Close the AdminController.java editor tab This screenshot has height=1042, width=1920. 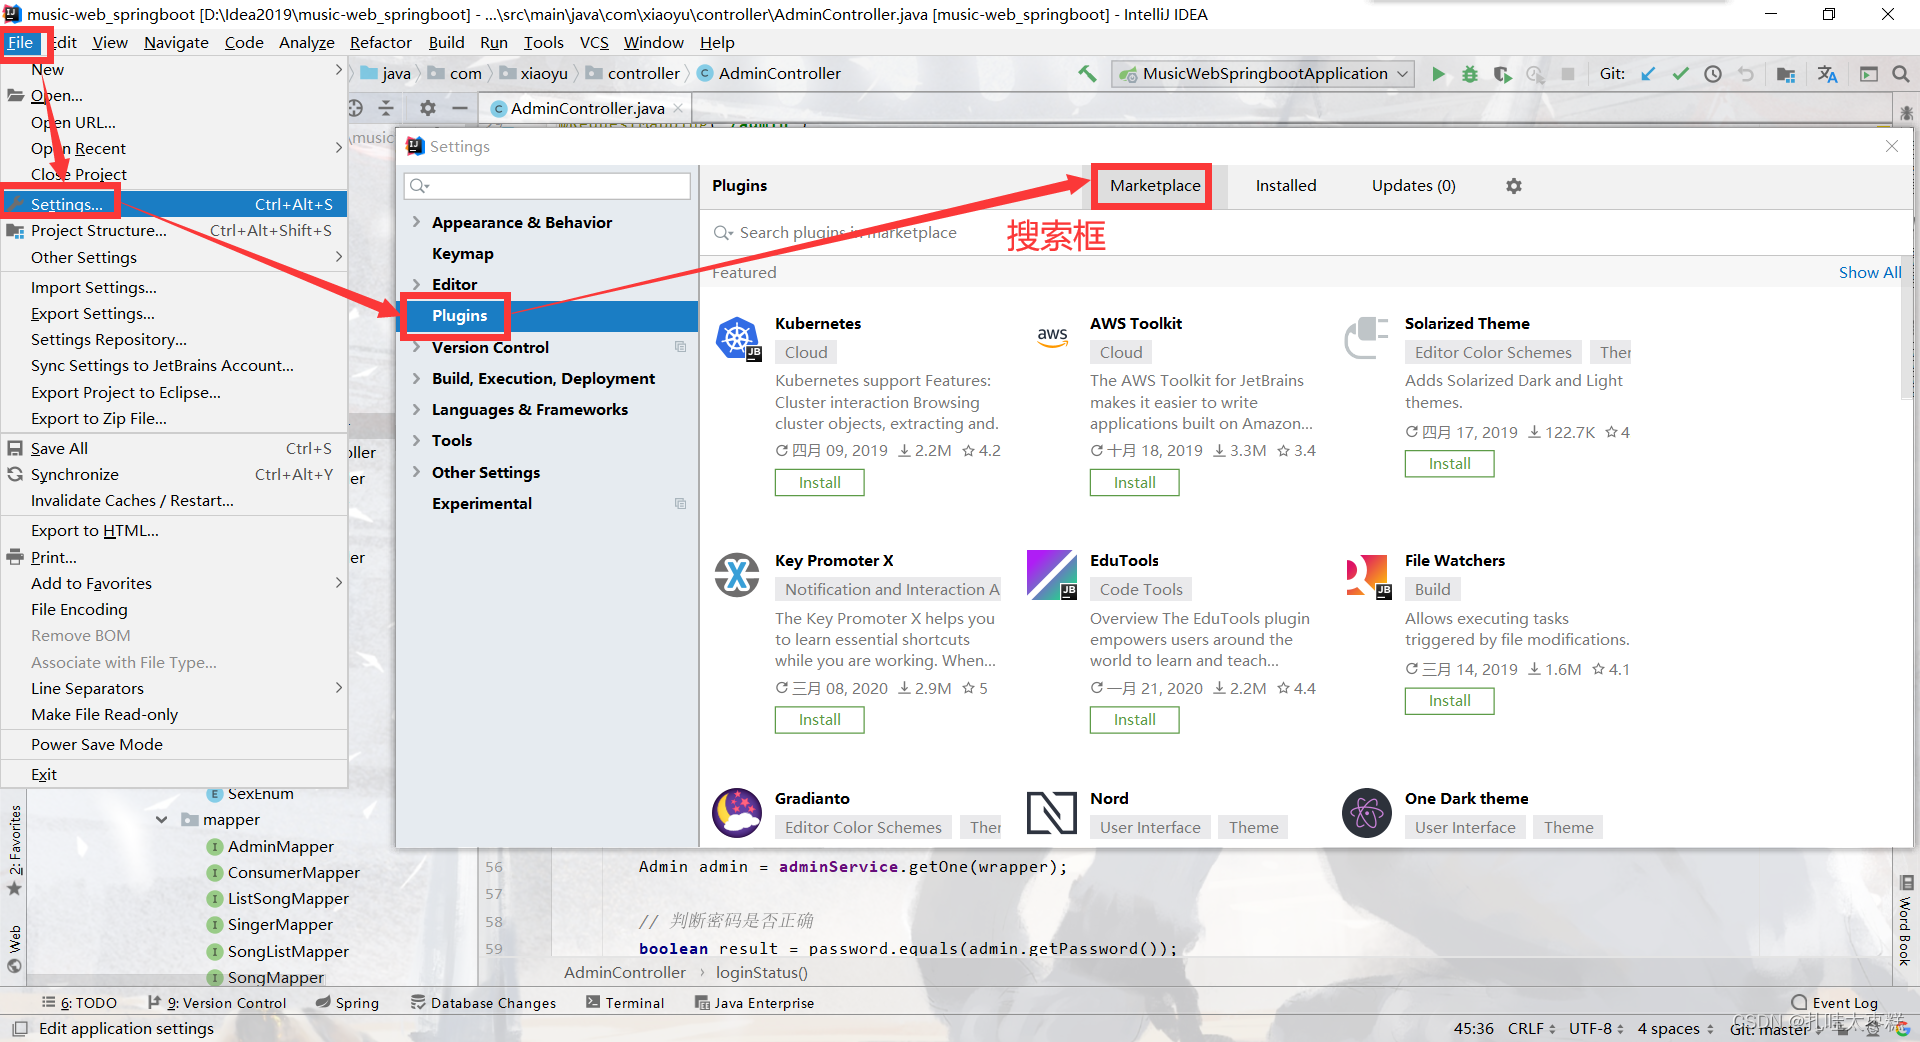[x=678, y=108]
